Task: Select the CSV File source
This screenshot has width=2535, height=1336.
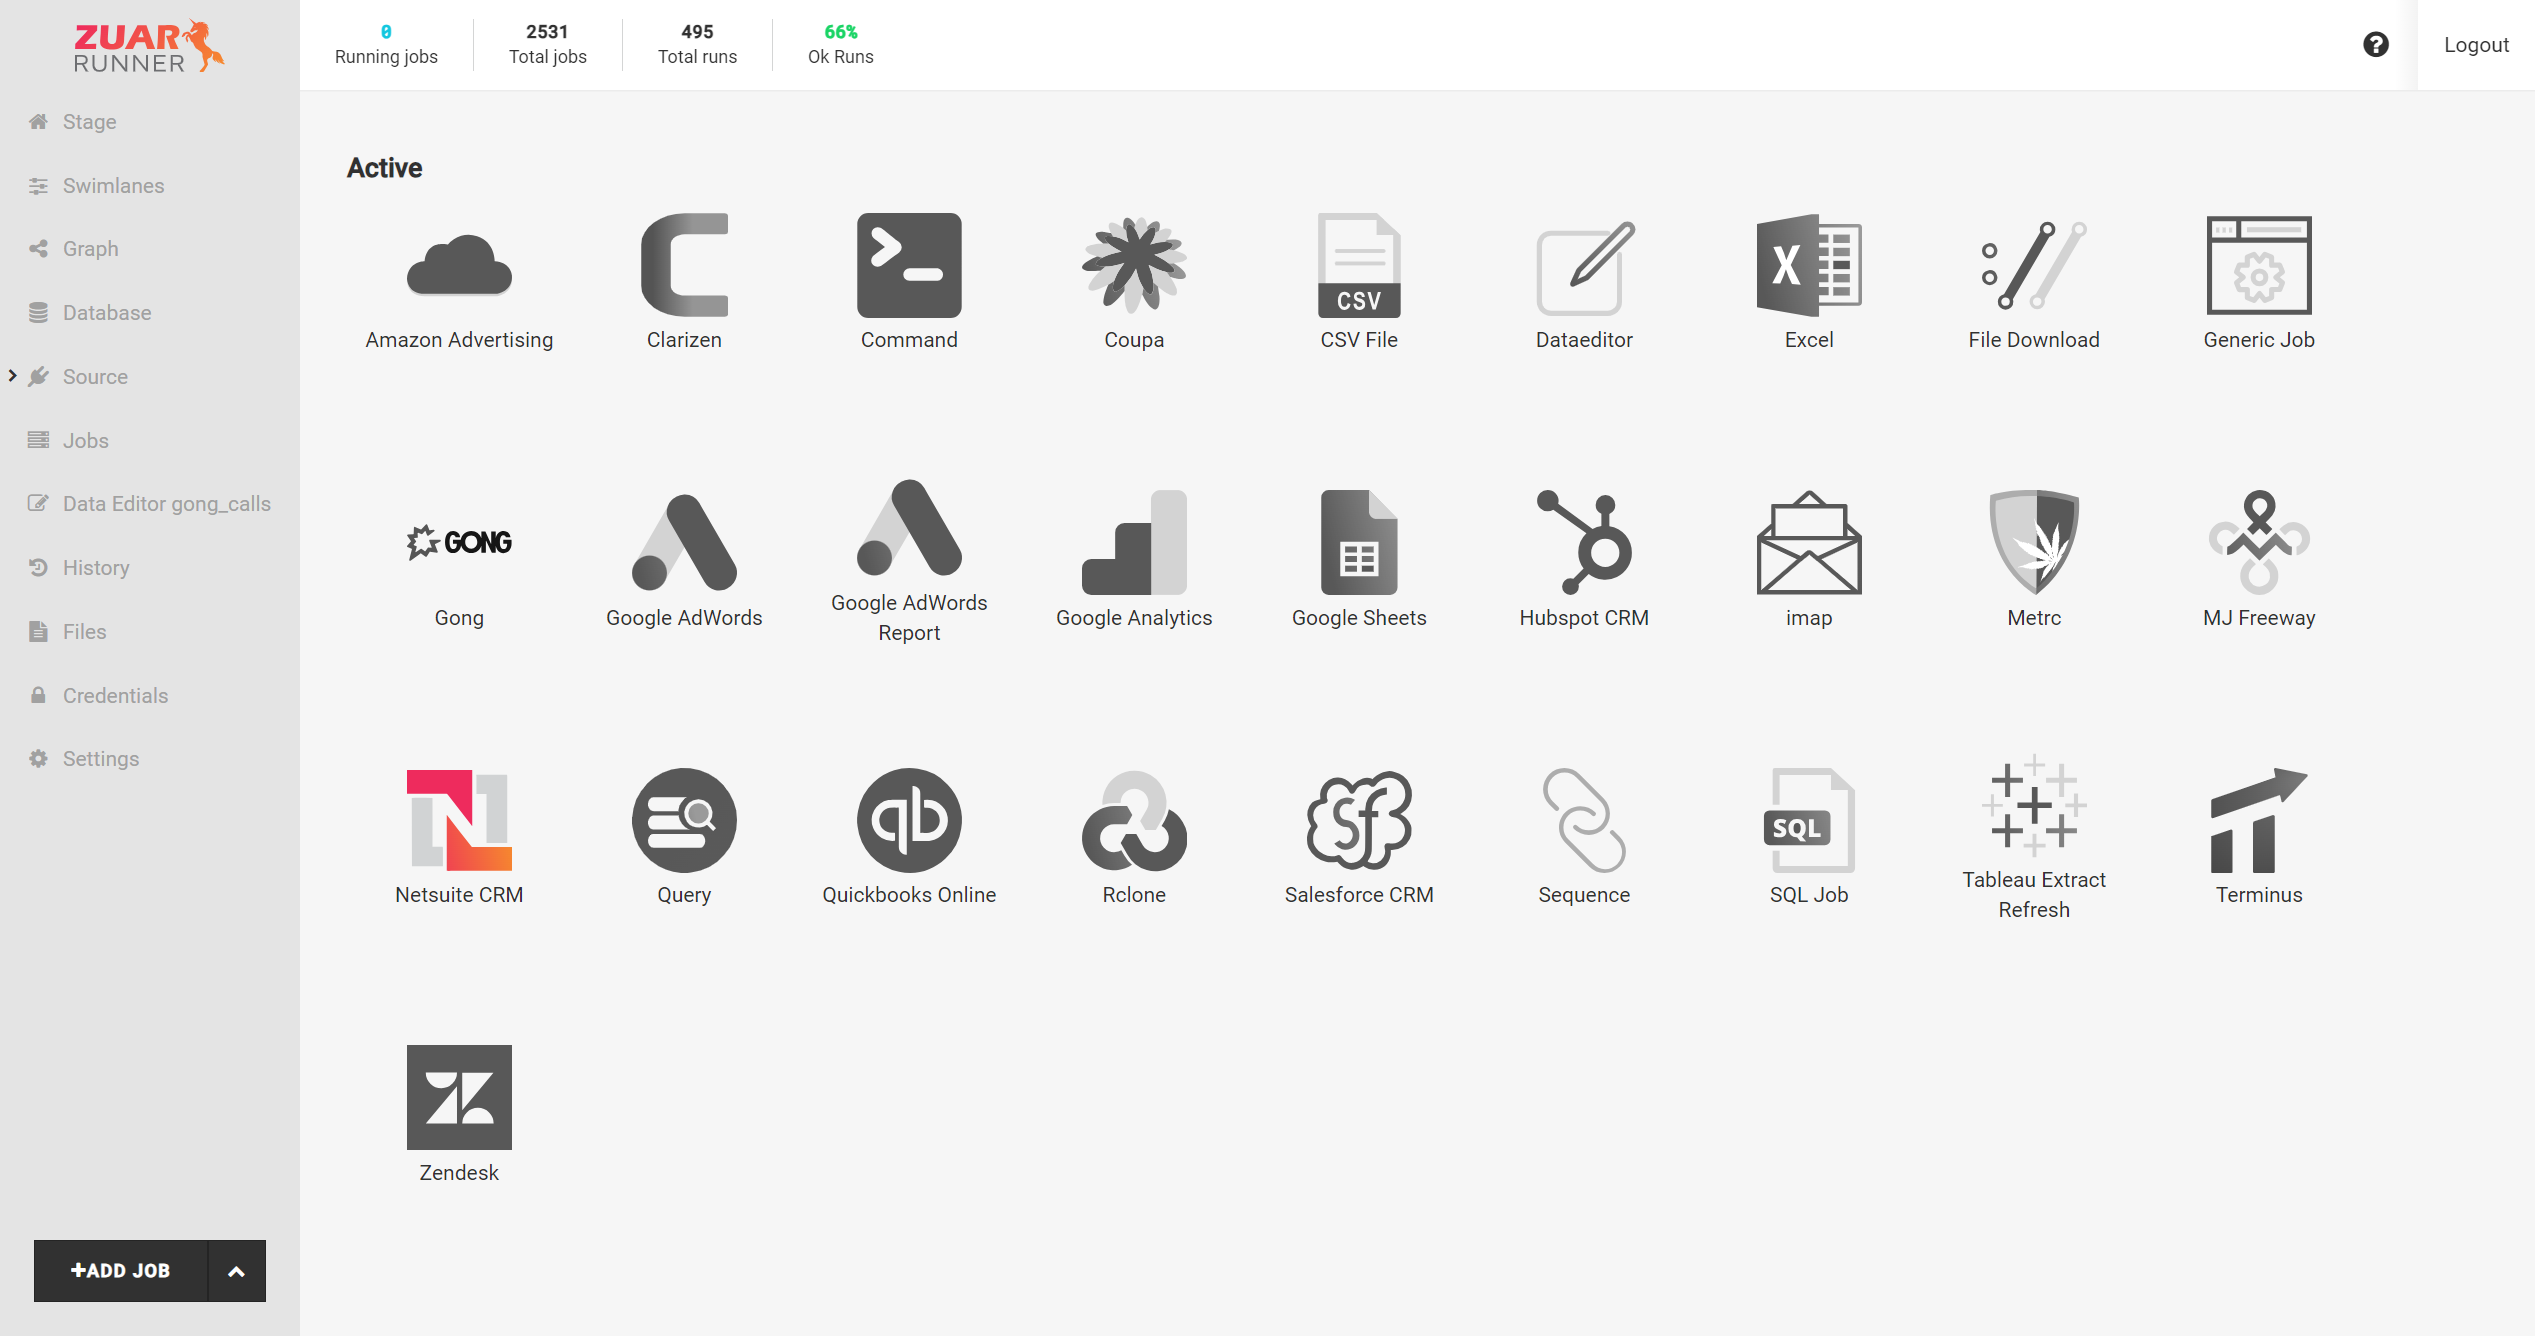Action: click(x=1358, y=267)
